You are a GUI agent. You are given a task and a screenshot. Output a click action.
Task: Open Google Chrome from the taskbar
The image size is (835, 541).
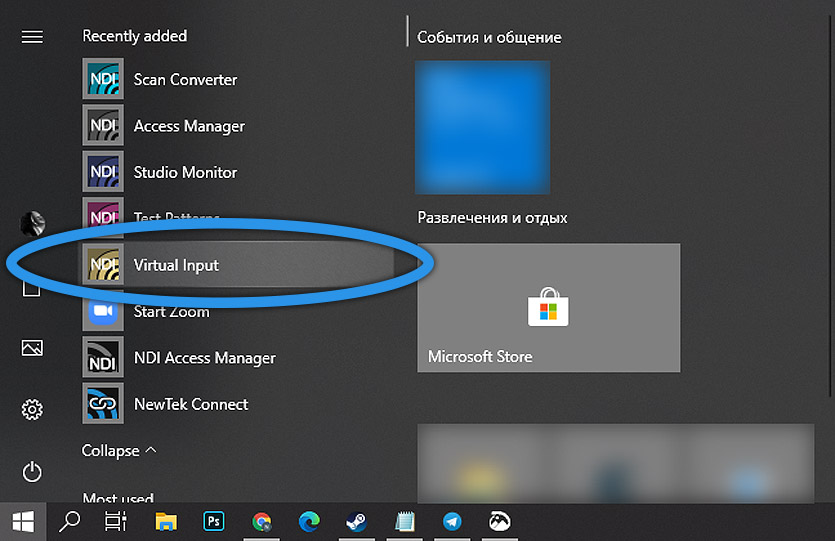261,521
